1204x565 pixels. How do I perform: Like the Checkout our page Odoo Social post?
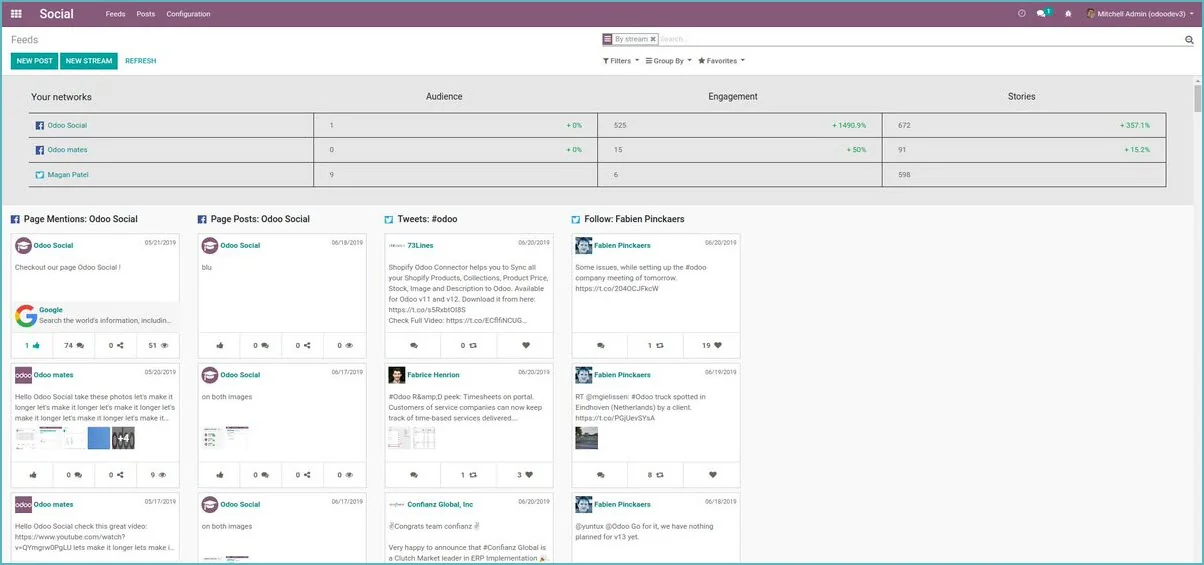tap(32, 345)
